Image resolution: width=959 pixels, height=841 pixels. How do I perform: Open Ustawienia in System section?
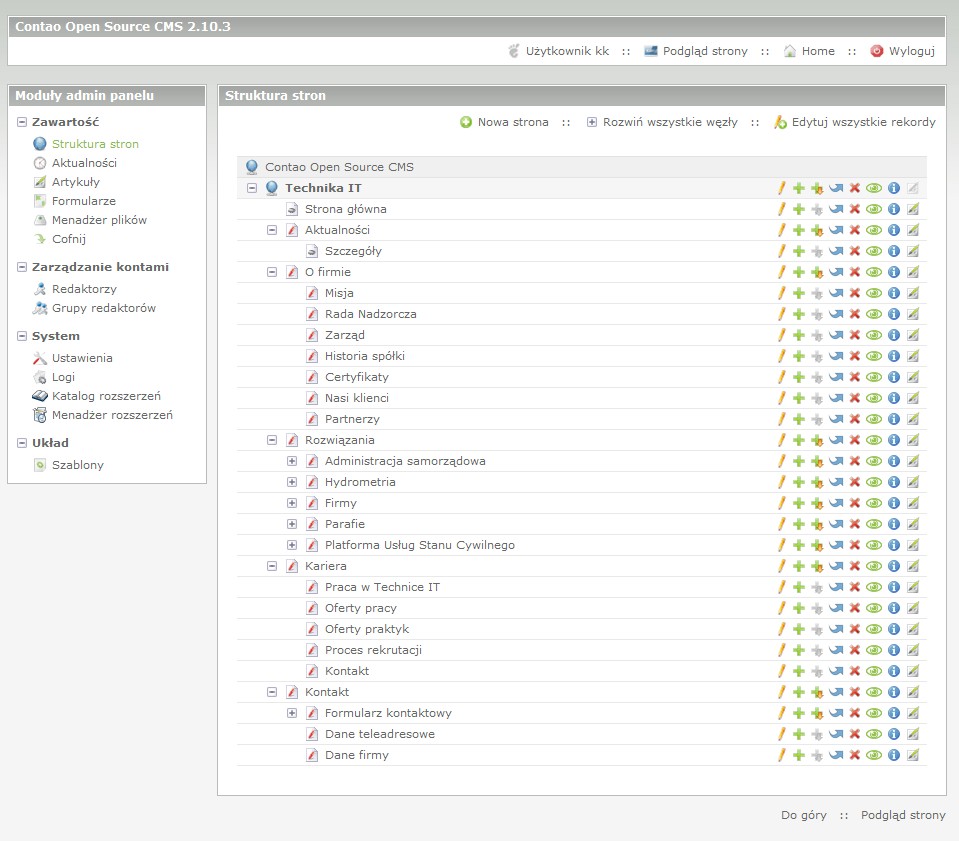[x=82, y=358]
